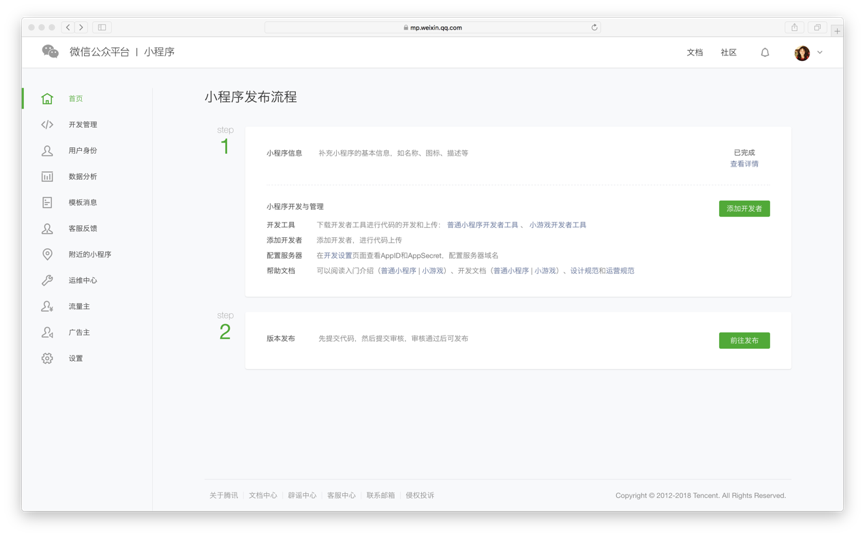
Task: Click the WeChat logo in the header
Action: 50,52
